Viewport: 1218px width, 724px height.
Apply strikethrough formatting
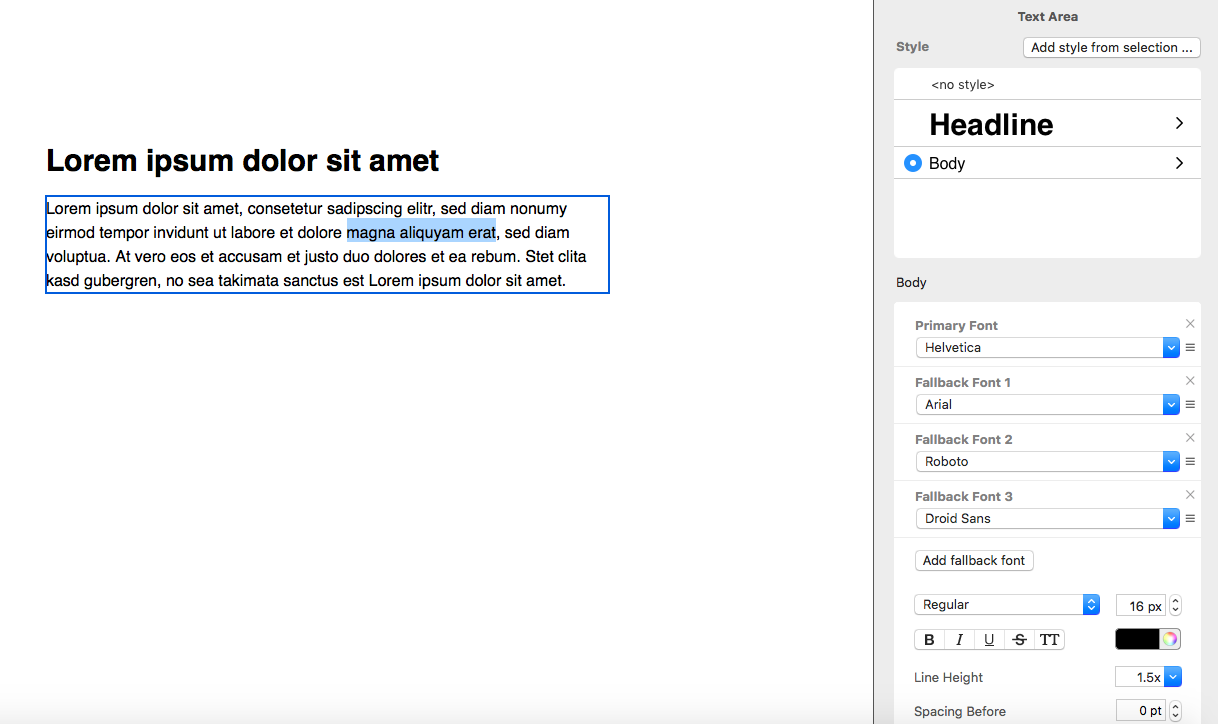(1019, 639)
